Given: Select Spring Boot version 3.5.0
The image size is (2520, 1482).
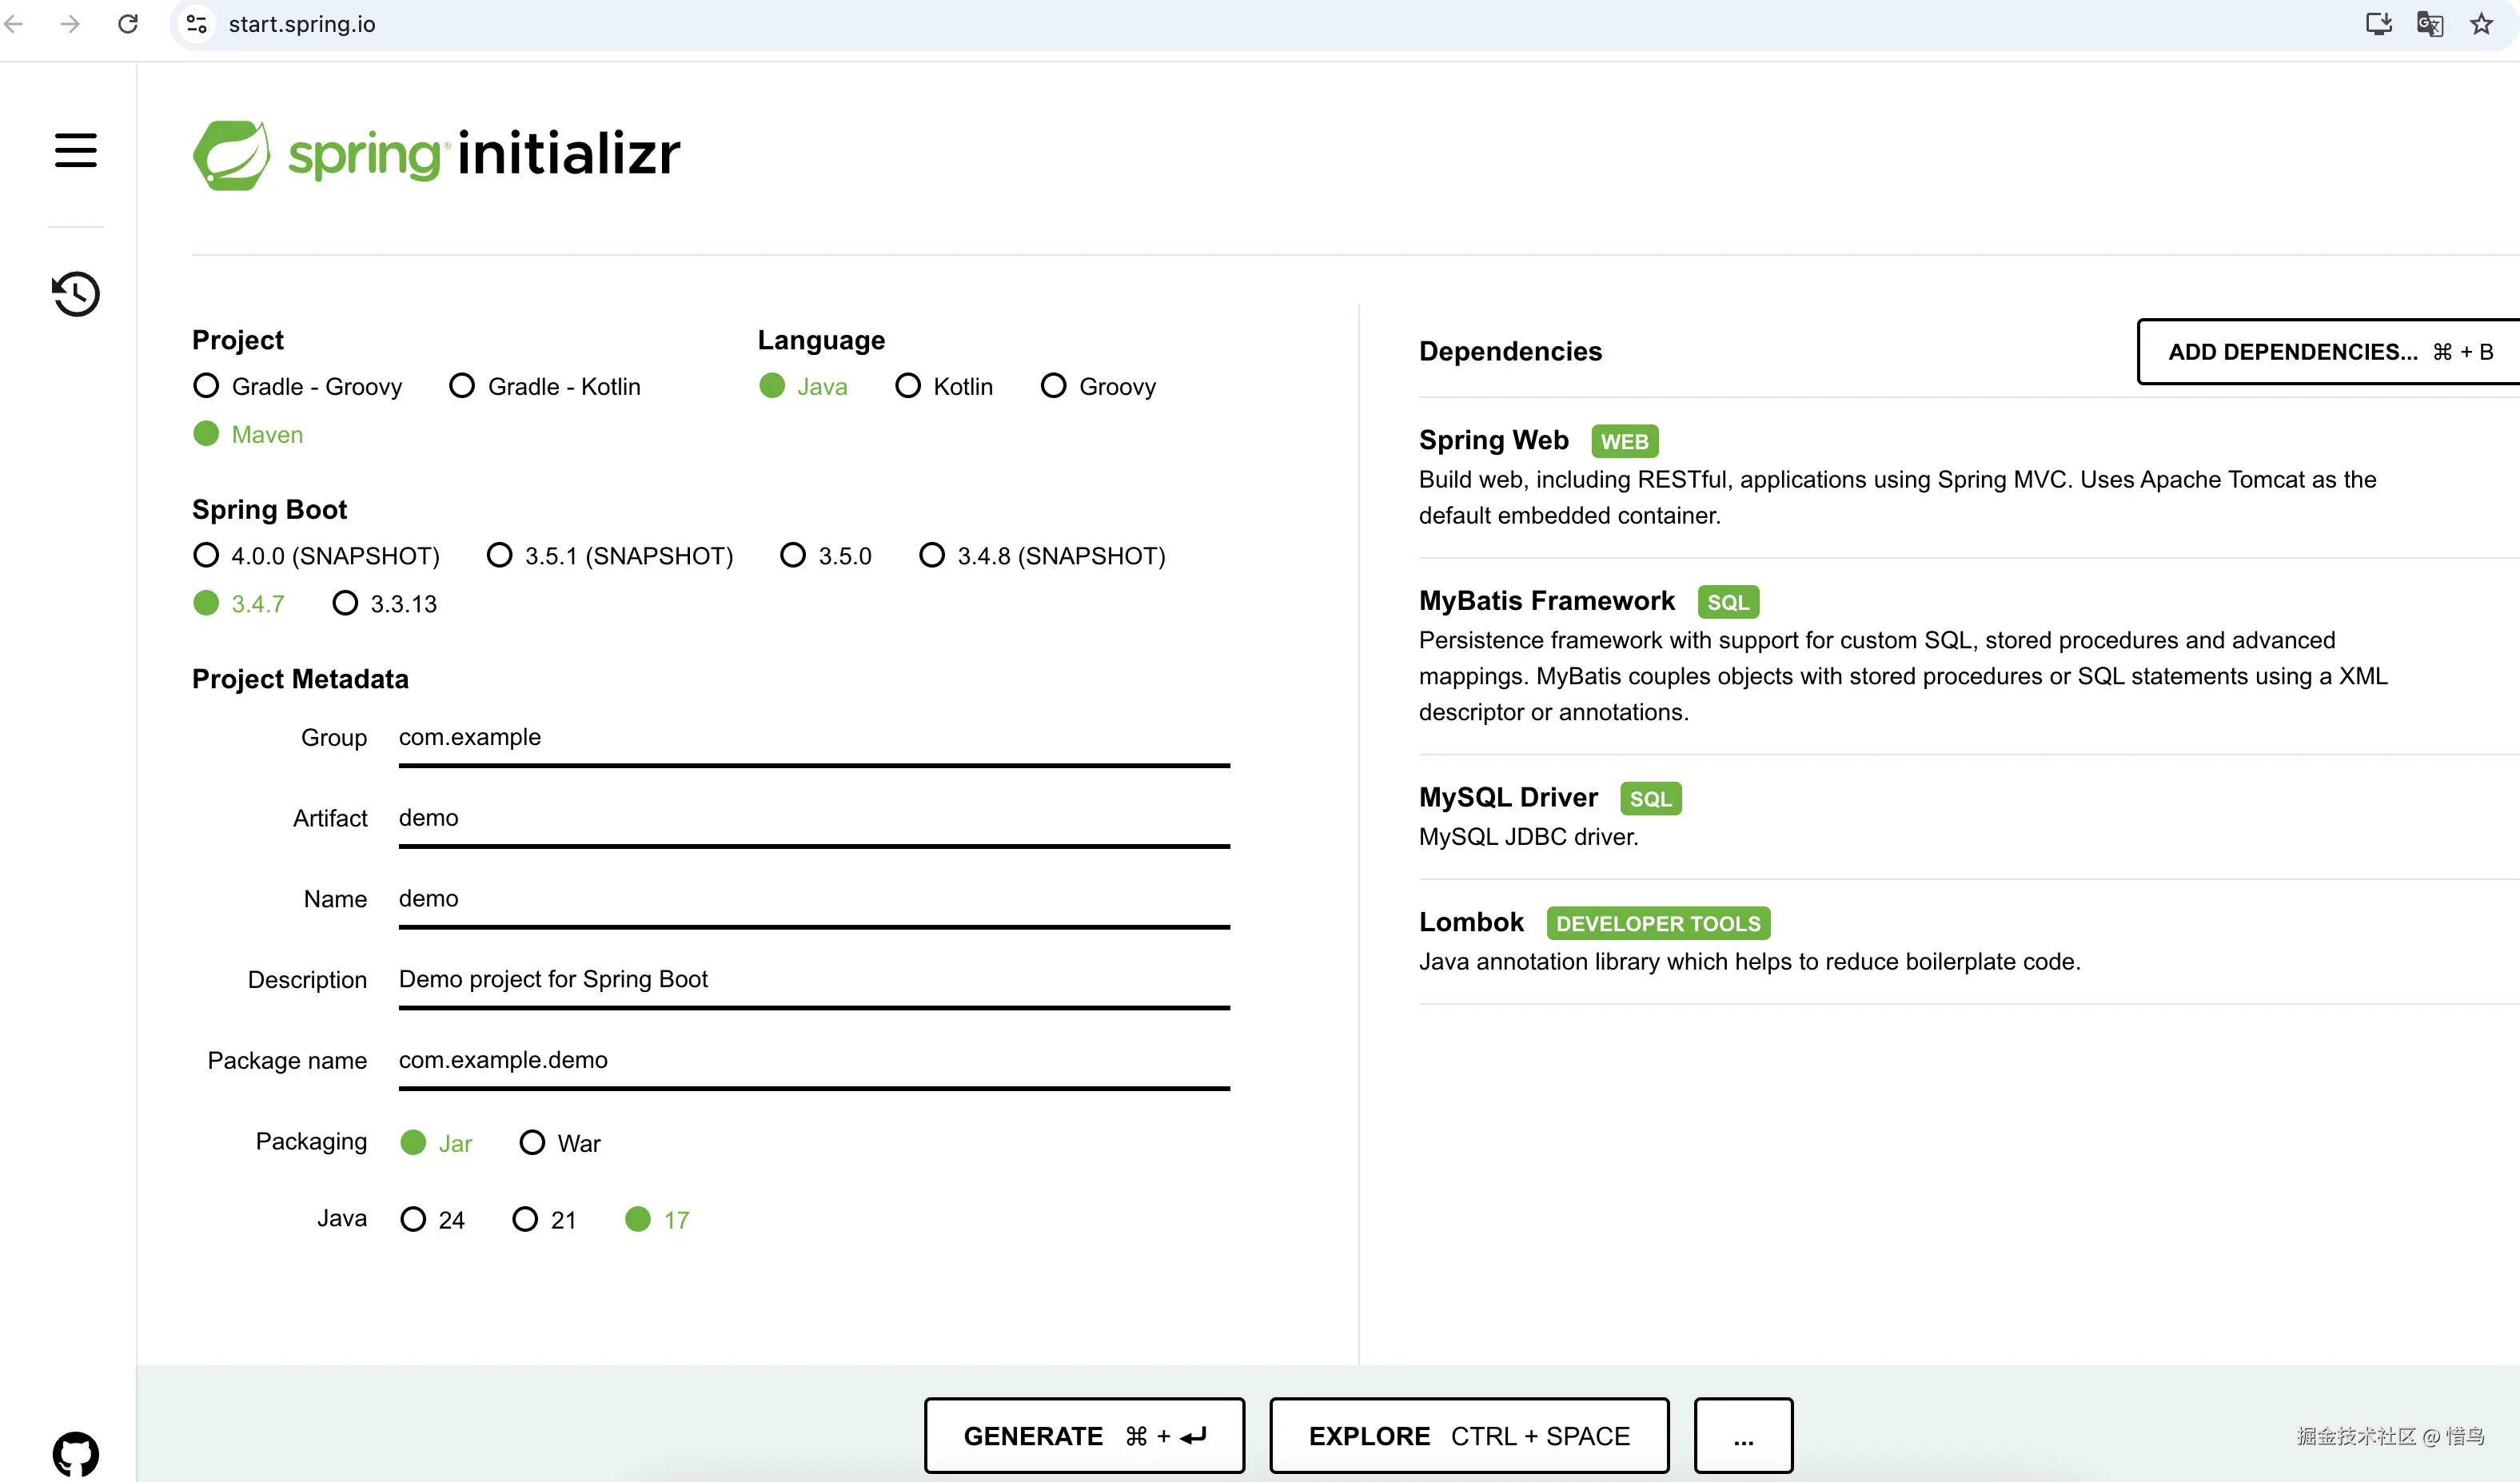Looking at the screenshot, I should (793, 555).
